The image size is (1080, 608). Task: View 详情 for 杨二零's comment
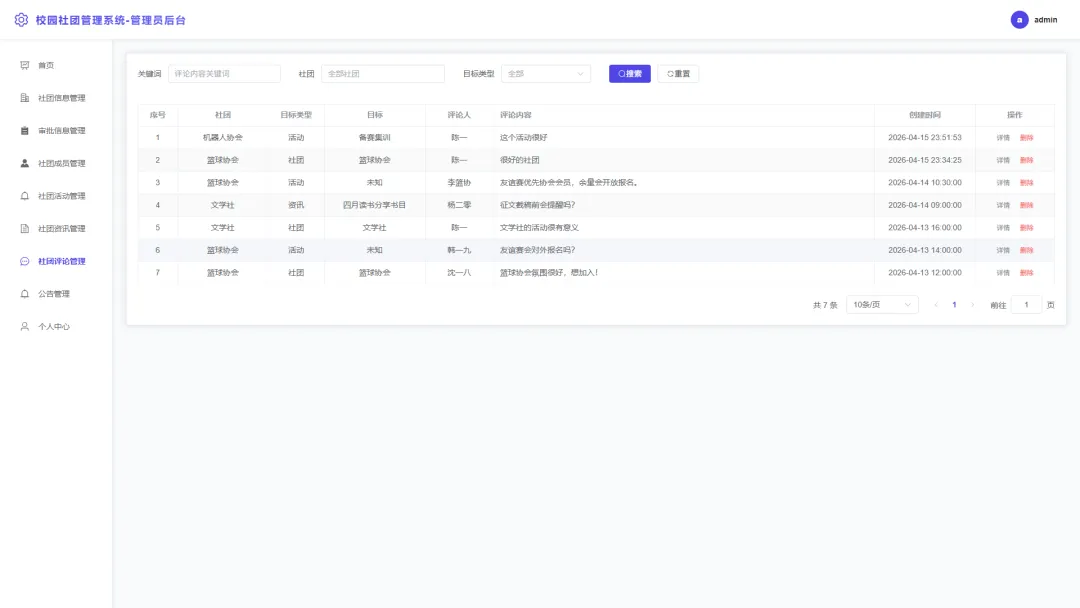pyautogui.click(x=1003, y=205)
